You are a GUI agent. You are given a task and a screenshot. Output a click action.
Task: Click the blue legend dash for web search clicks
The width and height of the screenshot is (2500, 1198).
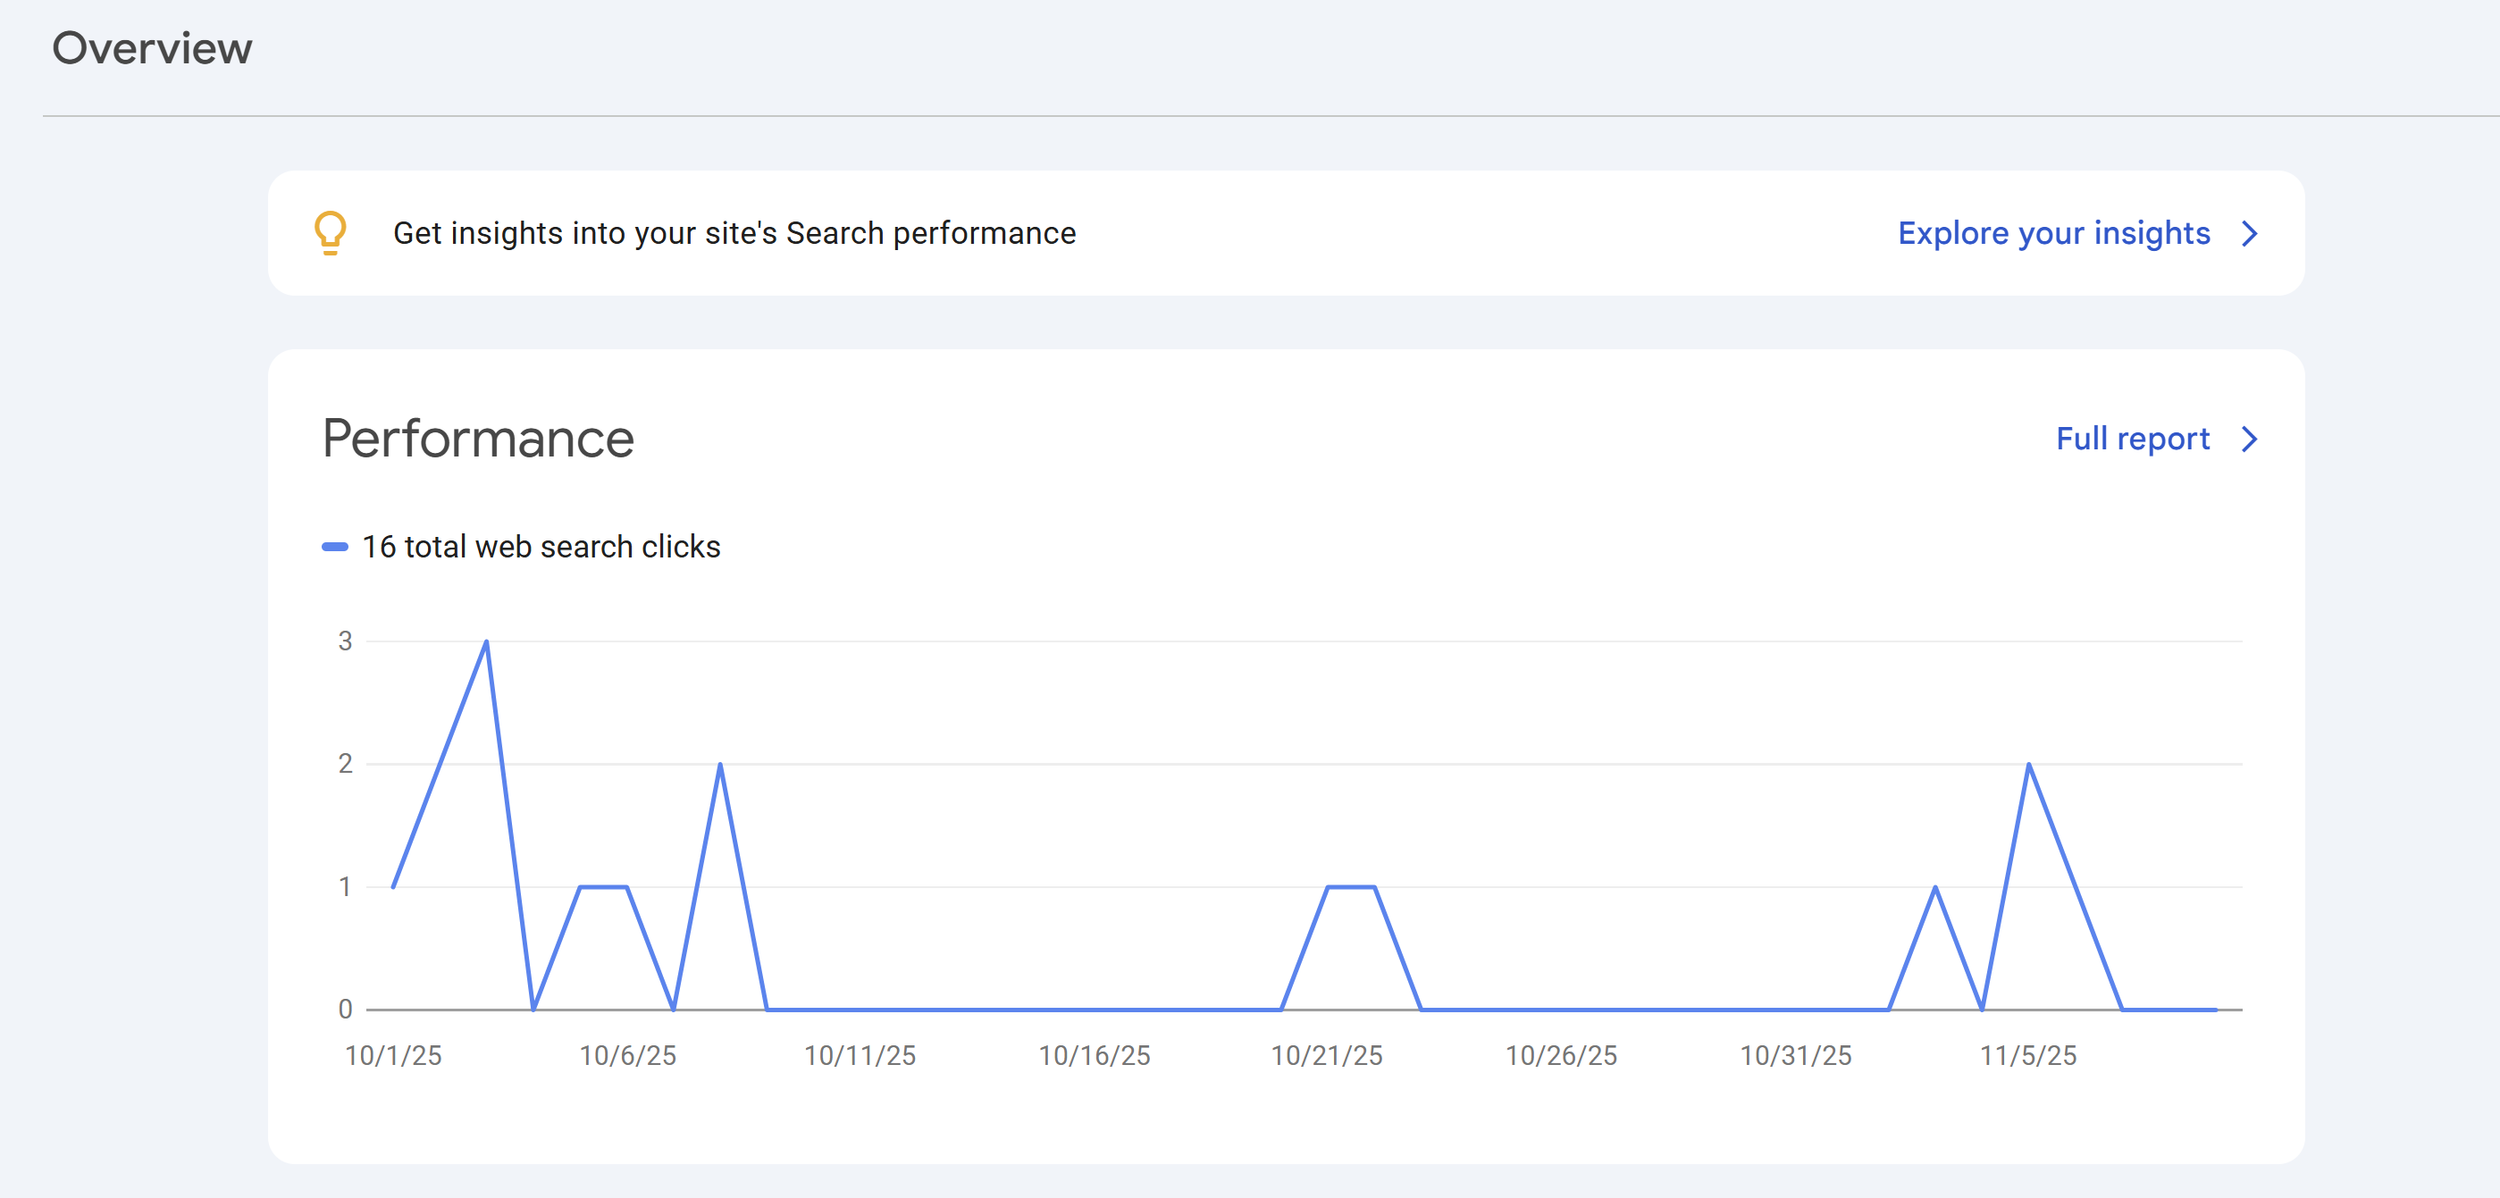tap(334, 546)
